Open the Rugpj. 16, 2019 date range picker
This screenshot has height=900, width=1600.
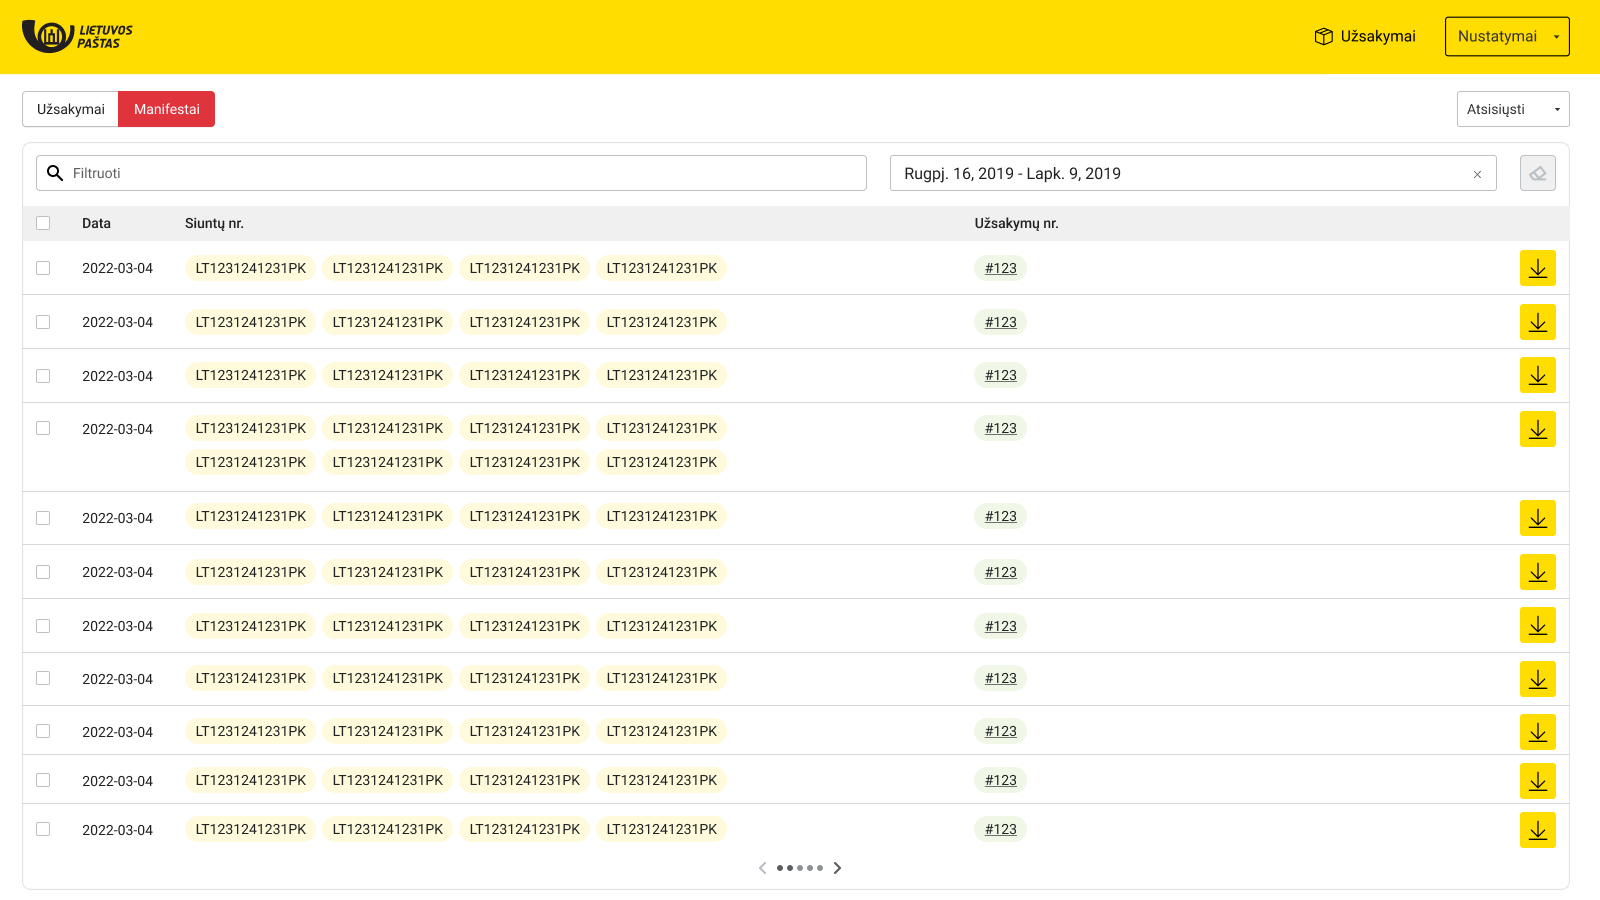pyautogui.click(x=1193, y=173)
